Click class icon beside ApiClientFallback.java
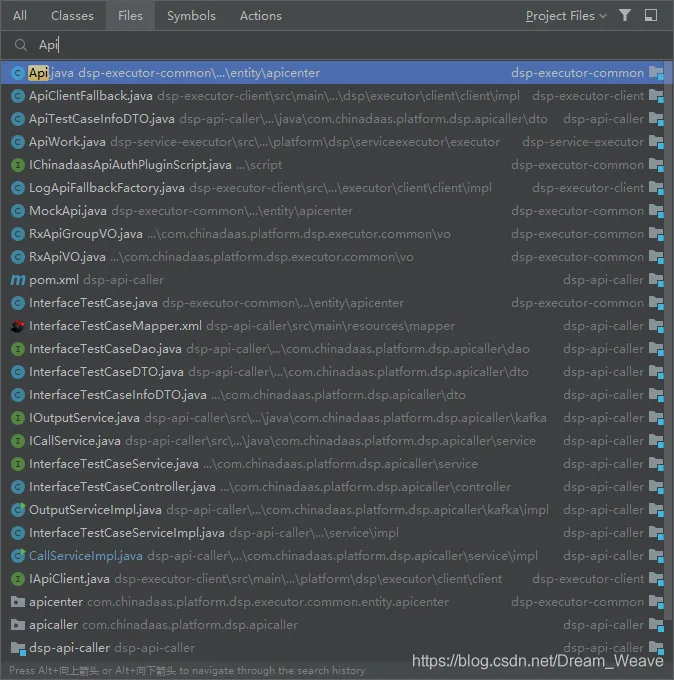This screenshot has width=674, height=680. pyautogui.click(x=17, y=96)
